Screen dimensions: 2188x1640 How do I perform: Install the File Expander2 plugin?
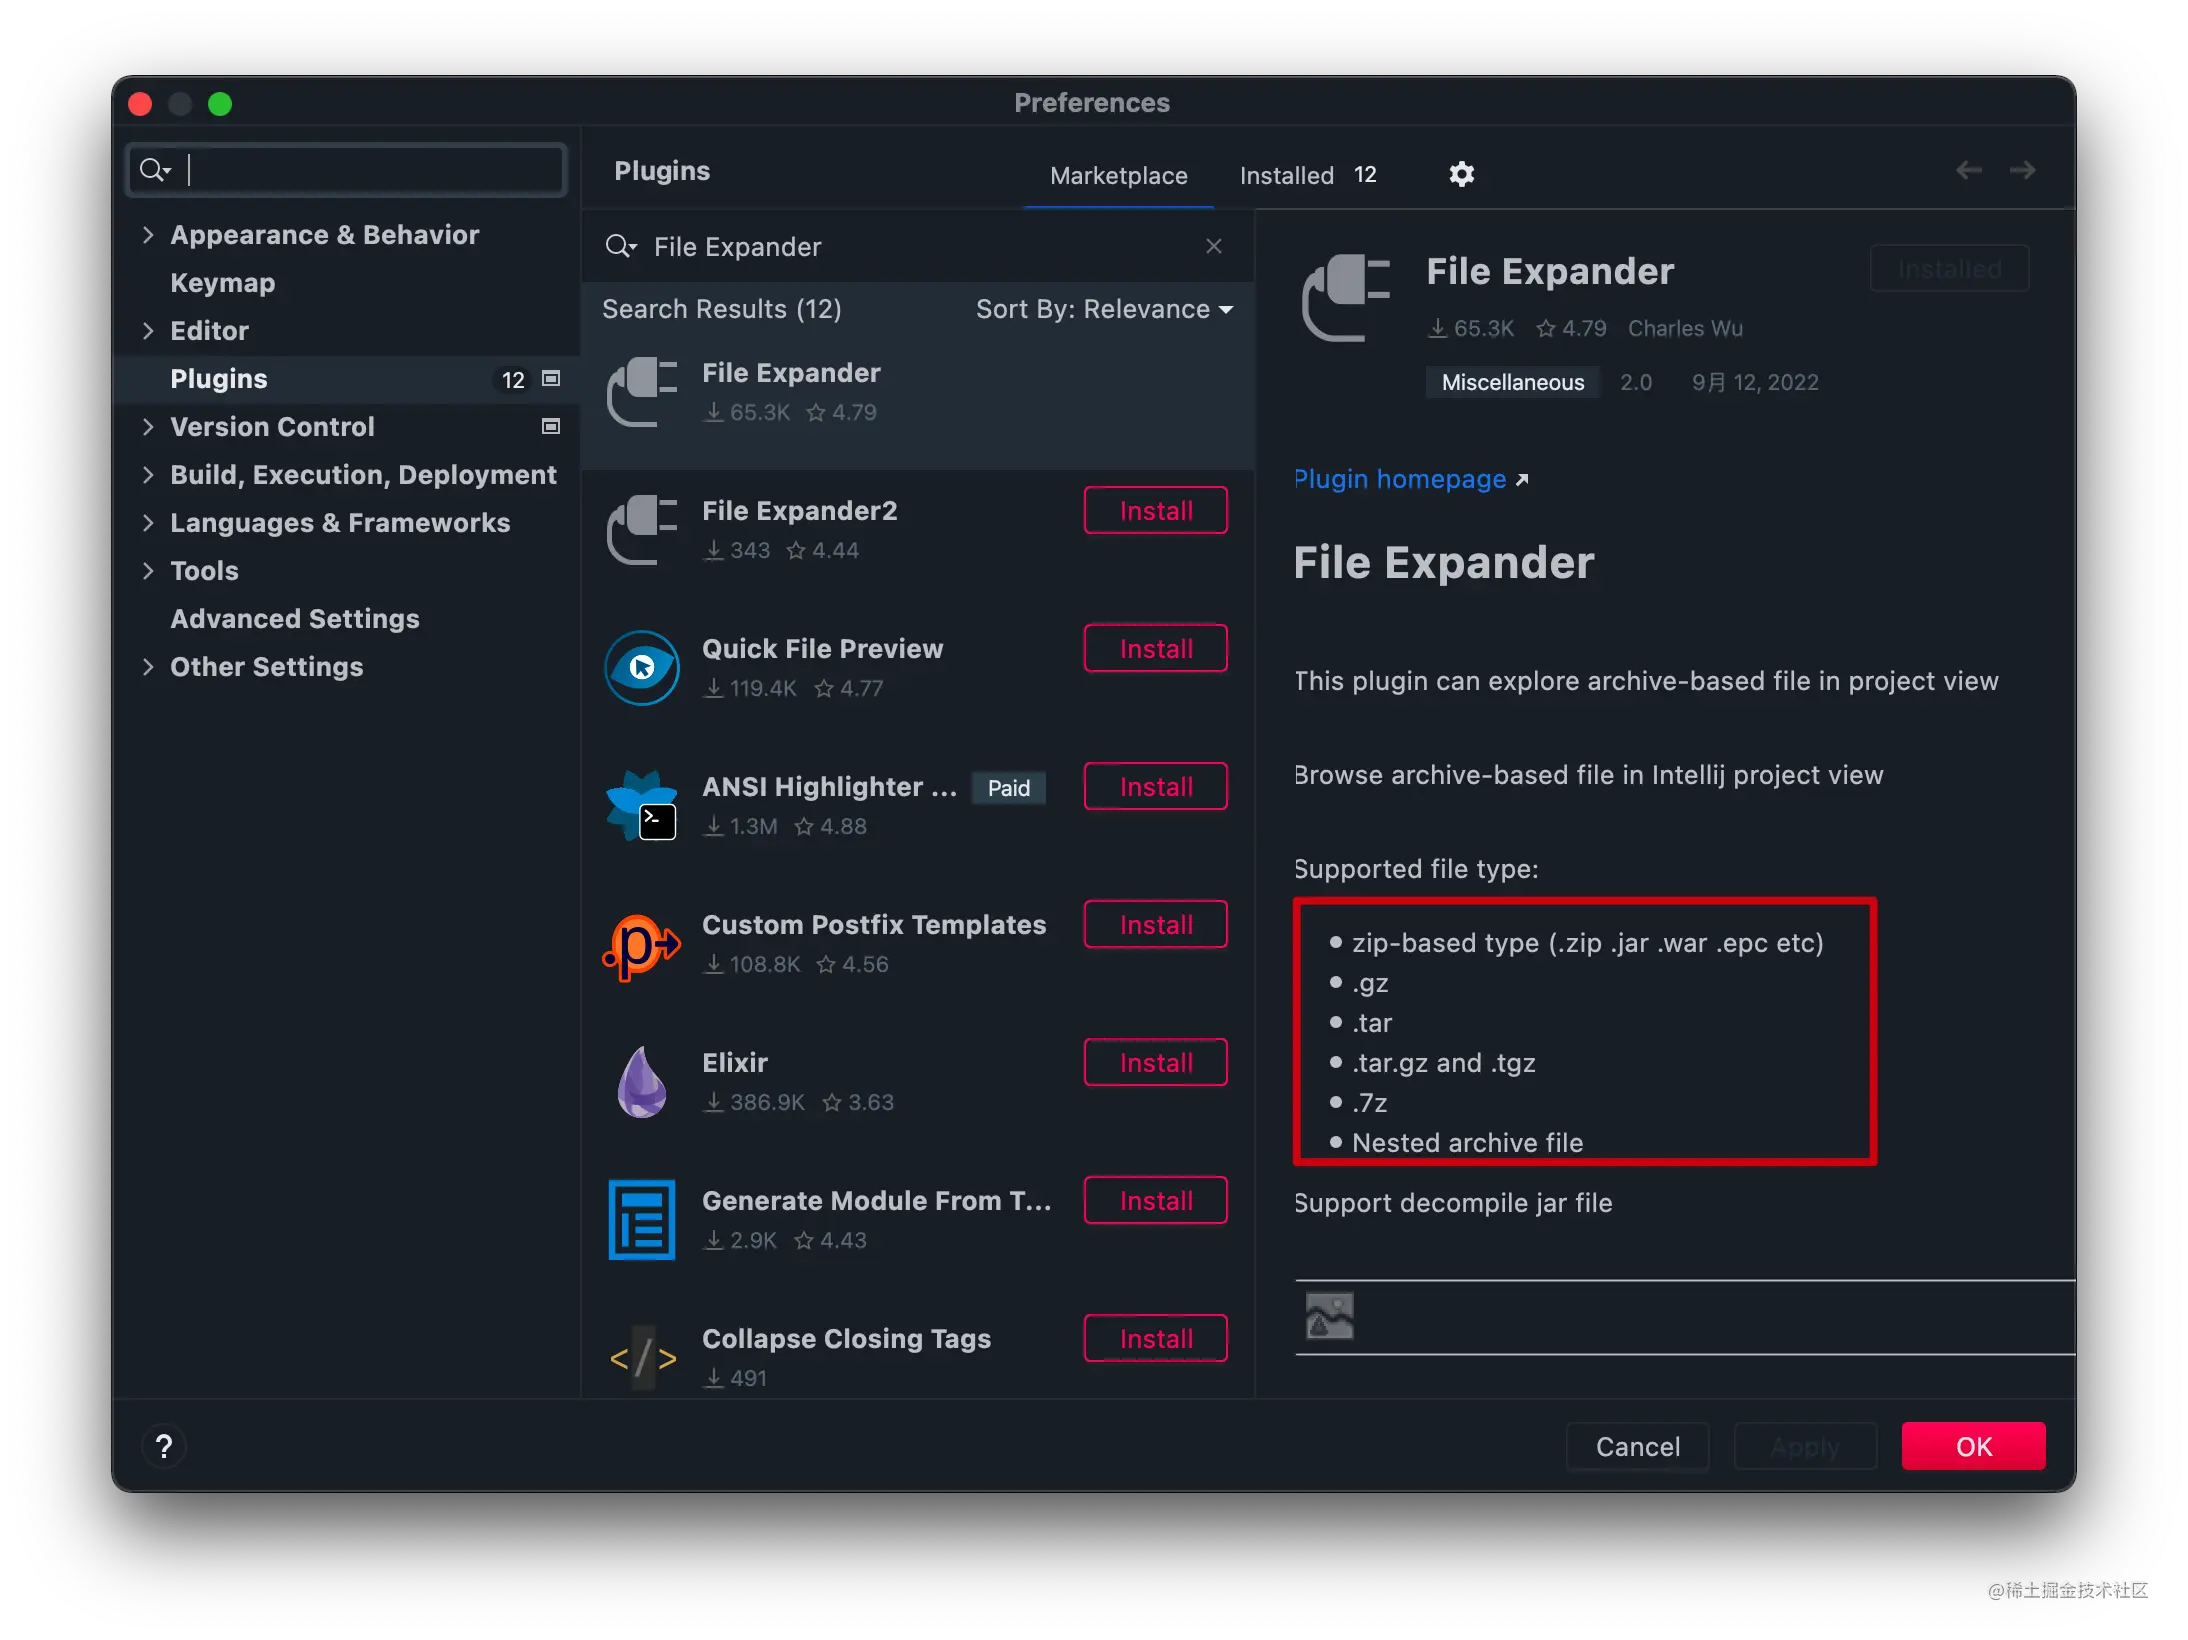(x=1155, y=511)
